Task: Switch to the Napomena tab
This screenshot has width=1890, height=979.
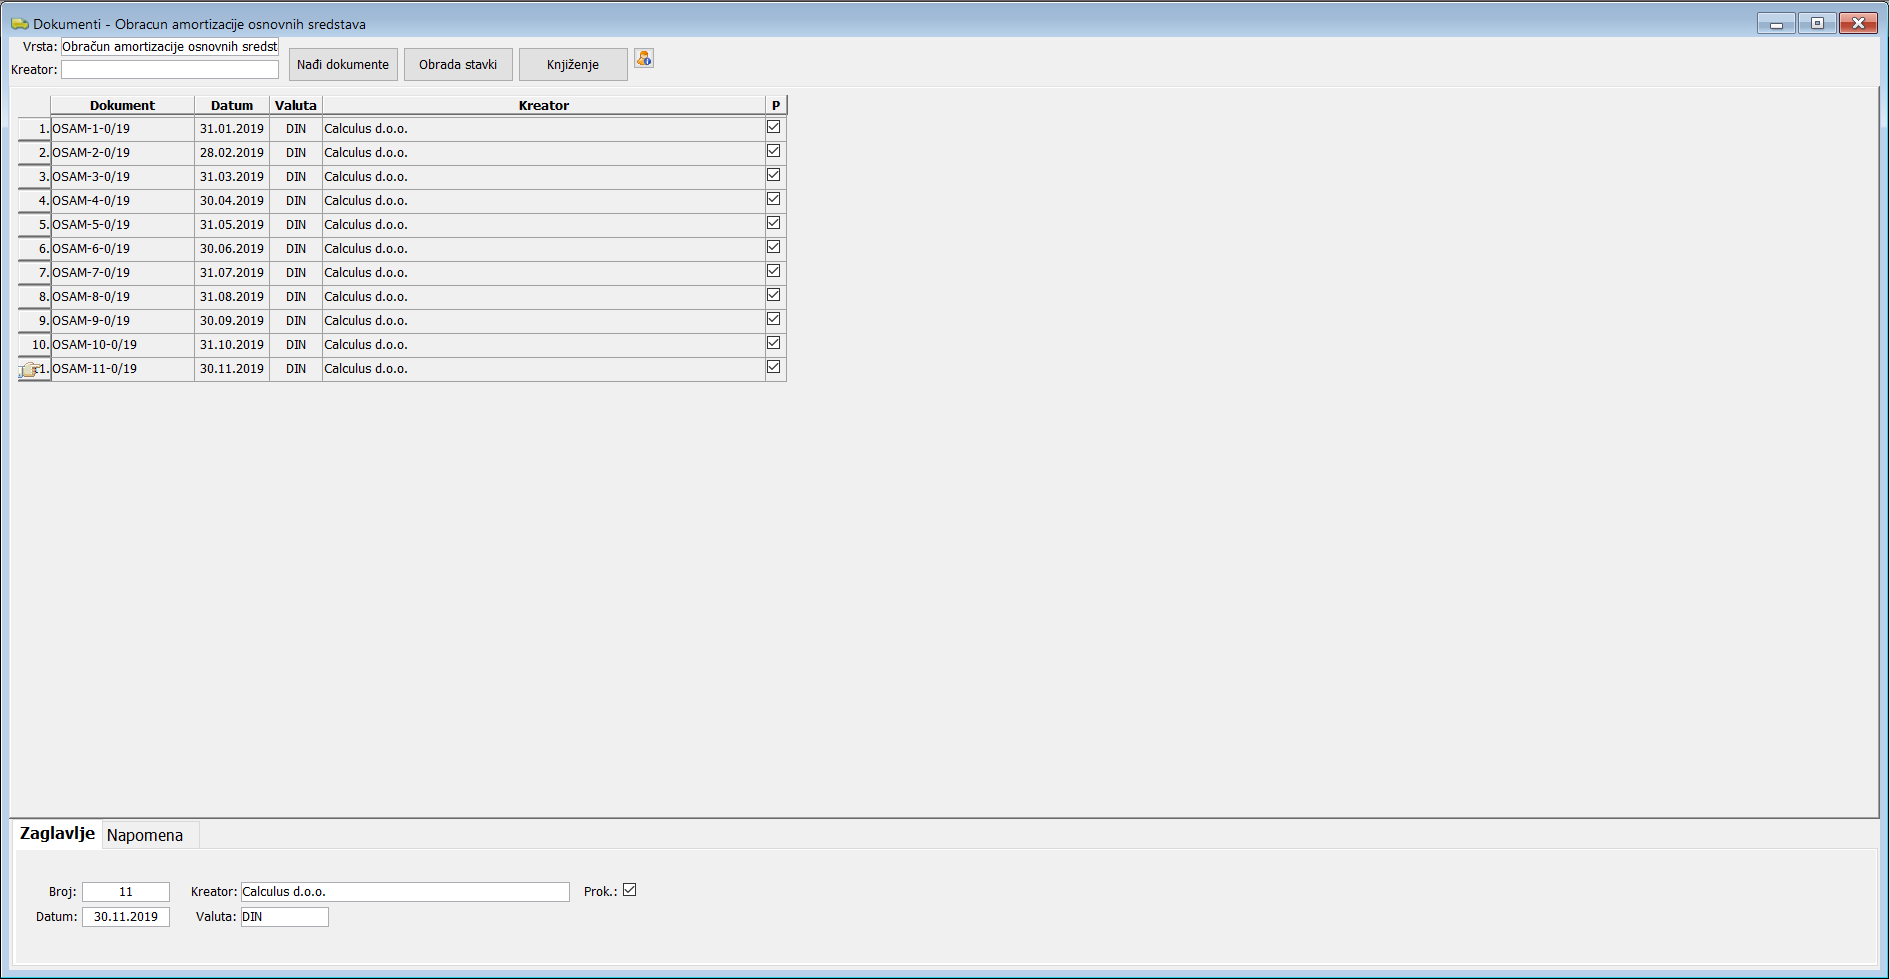Action: (145, 835)
